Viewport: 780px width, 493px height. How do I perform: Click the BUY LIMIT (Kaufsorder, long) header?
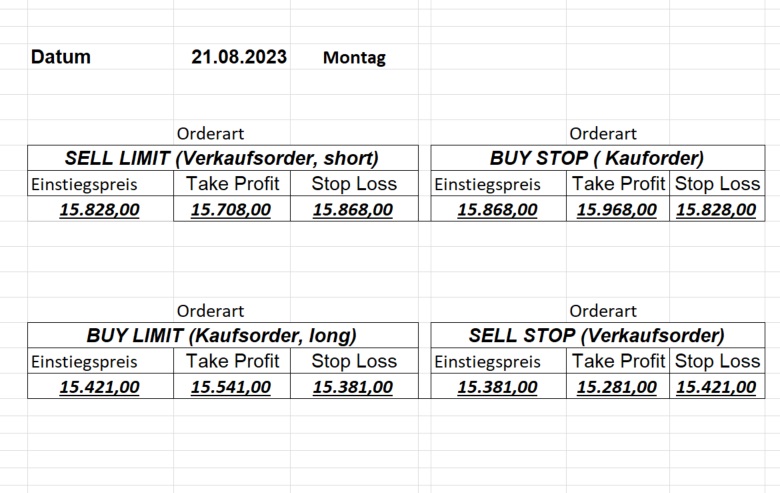pyautogui.click(x=221, y=336)
